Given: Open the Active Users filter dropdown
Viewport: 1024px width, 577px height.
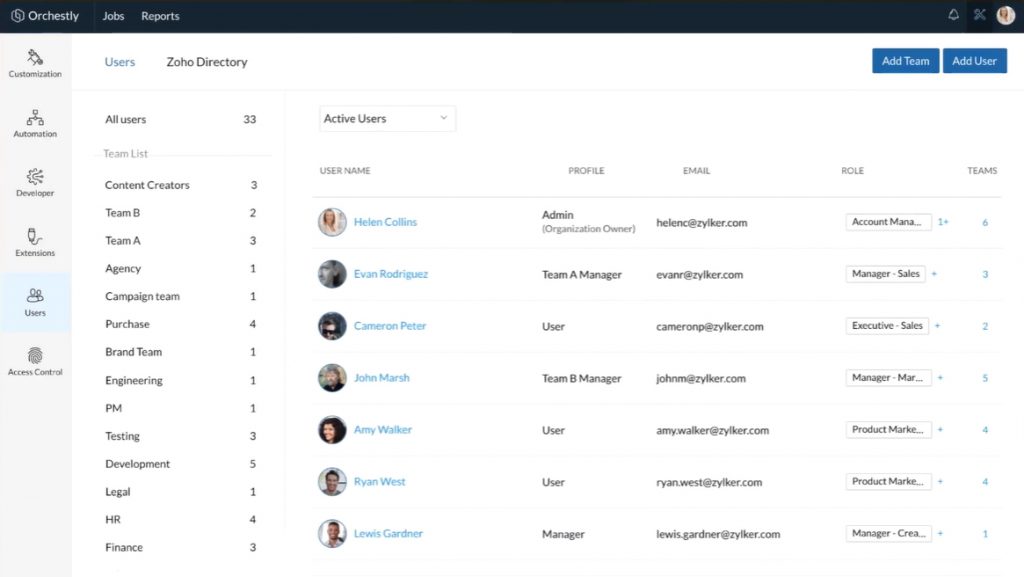Looking at the screenshot, I should tap(386, 118).
